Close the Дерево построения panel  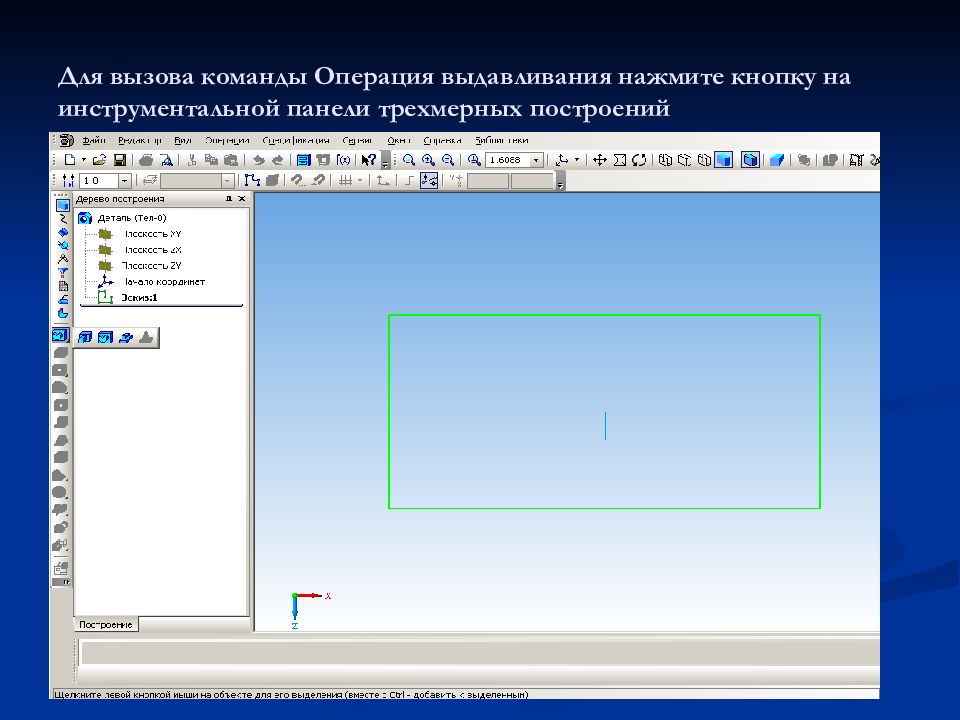(242, 198)
